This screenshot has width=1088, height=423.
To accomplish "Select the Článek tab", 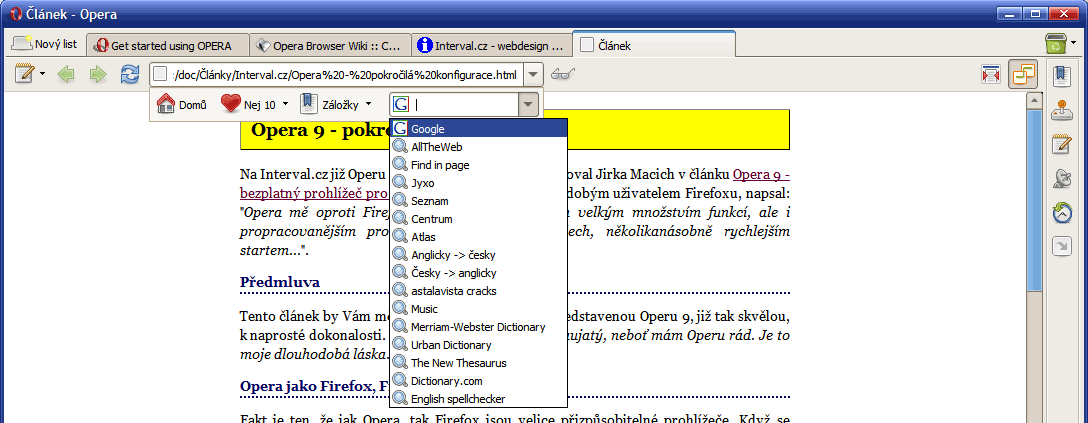I will click(x=654, y=45).
